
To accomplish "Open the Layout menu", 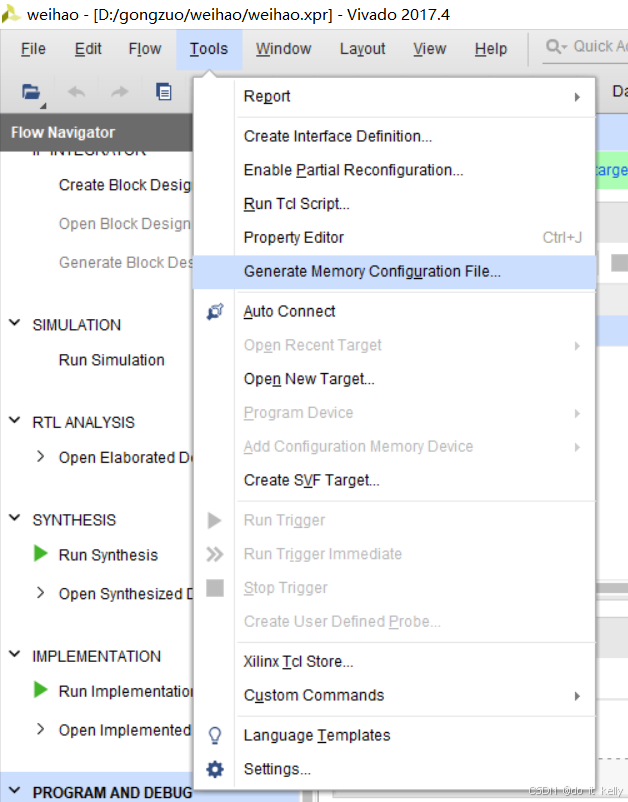I will [x=362, y=49].
